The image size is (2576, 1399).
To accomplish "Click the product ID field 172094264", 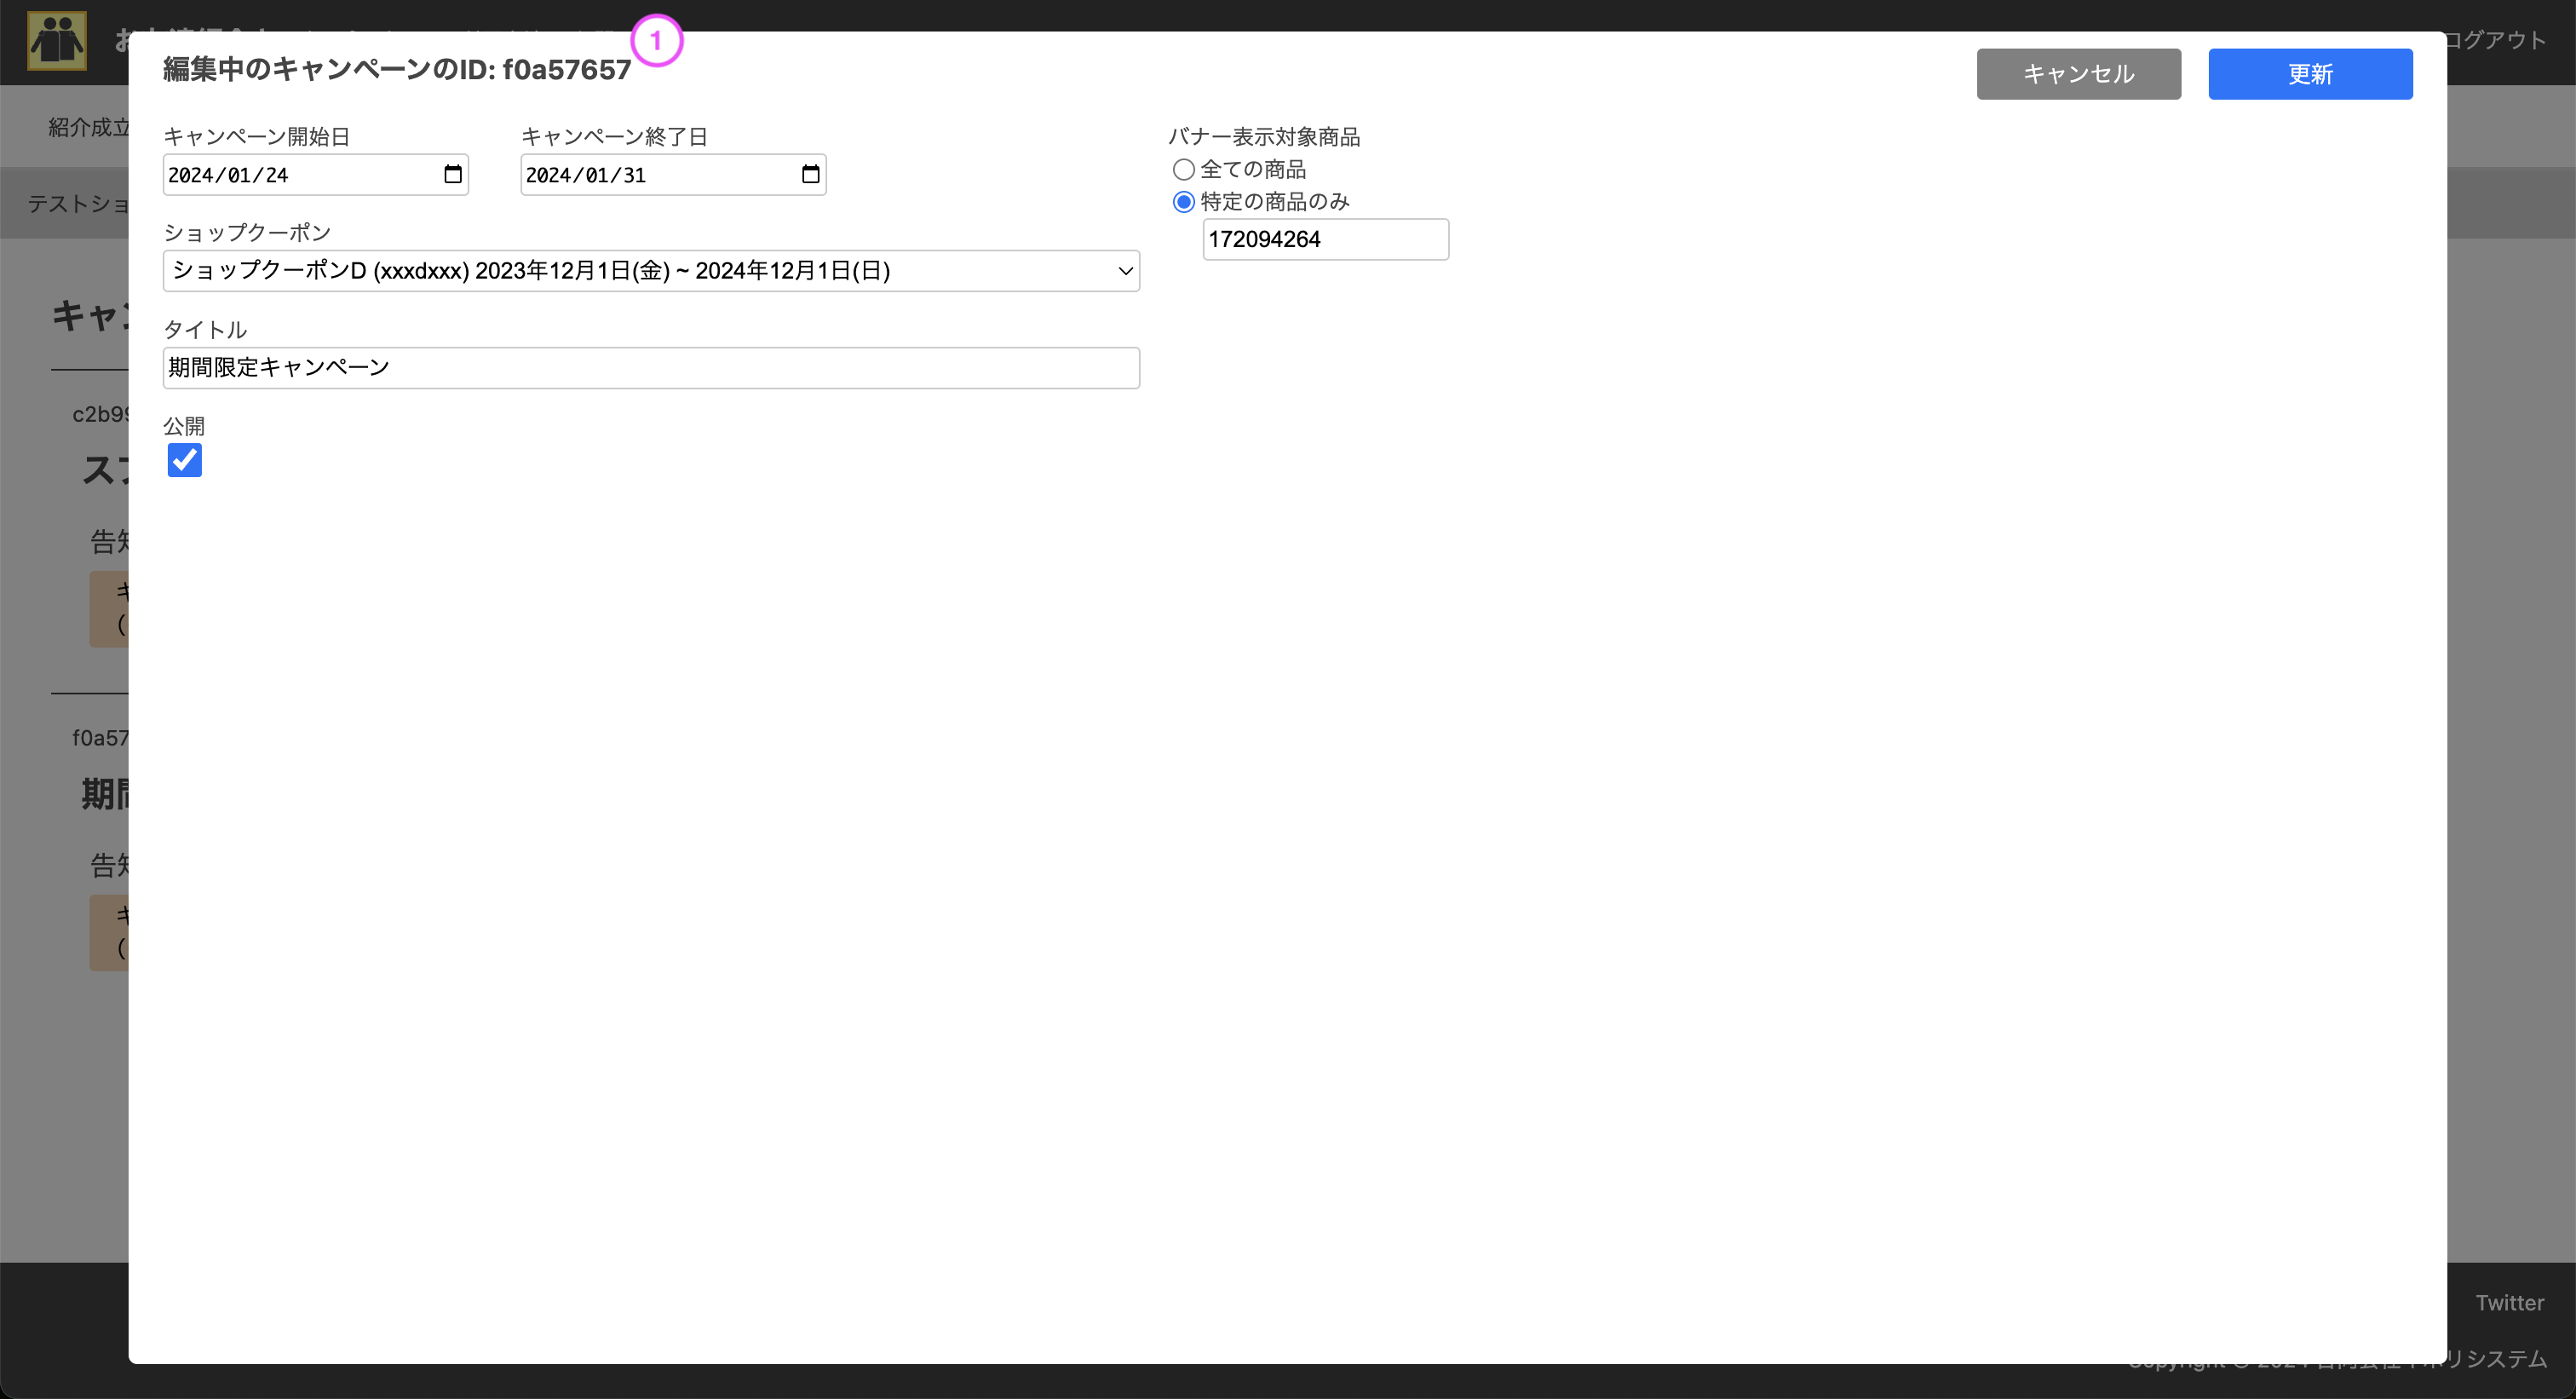I will pos(1326,239).
